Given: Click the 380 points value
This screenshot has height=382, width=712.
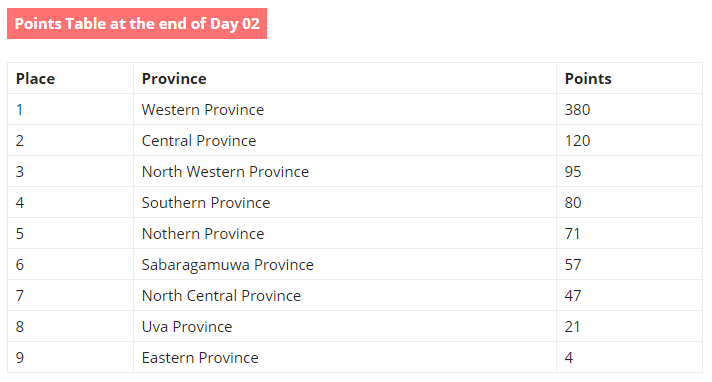Looking at the screenshot, I should [x=577, y=109].
